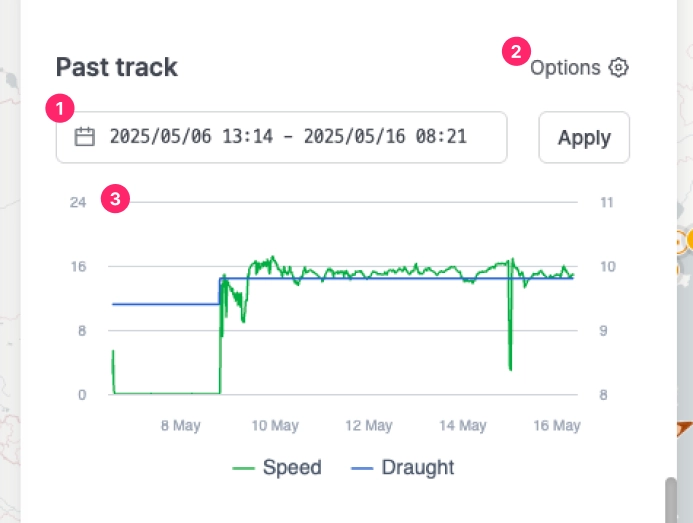This screenshot has width=693, height=523.
Task: Click the 16 May x-axis label
Action: (x=557, y=426)
